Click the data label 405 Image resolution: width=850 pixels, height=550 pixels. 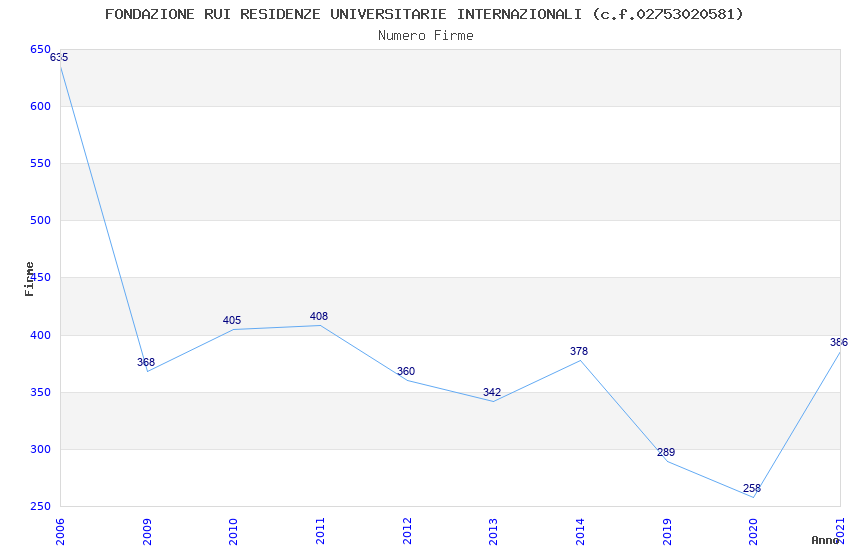232,320
